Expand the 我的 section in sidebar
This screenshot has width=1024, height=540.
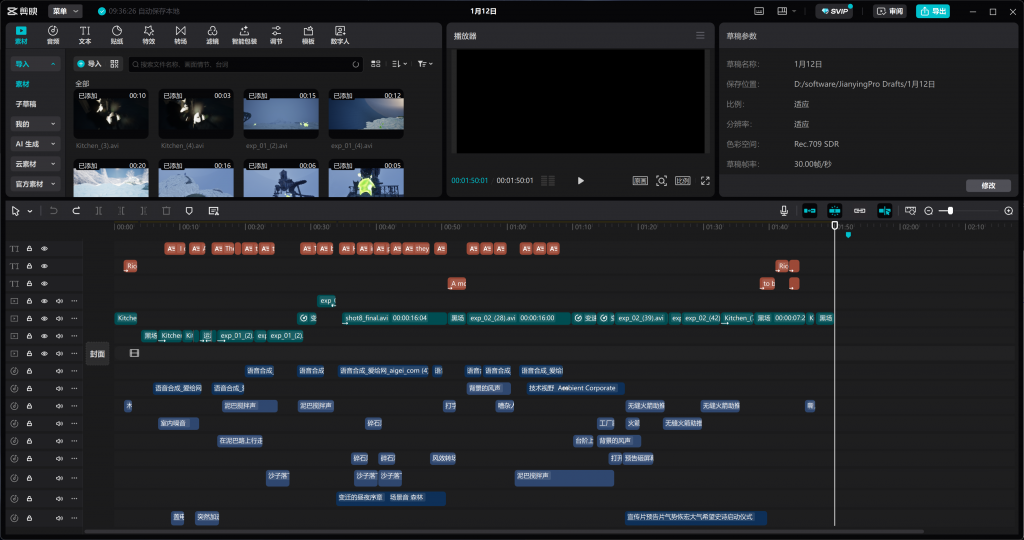click(35, 124)
